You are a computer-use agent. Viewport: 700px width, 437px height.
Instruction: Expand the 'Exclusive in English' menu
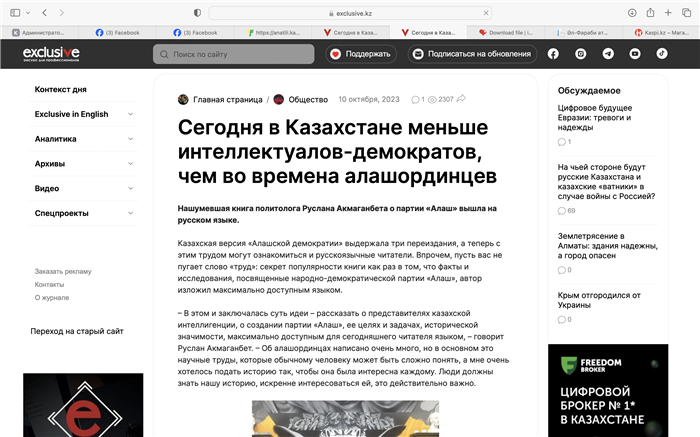point(131,114)
